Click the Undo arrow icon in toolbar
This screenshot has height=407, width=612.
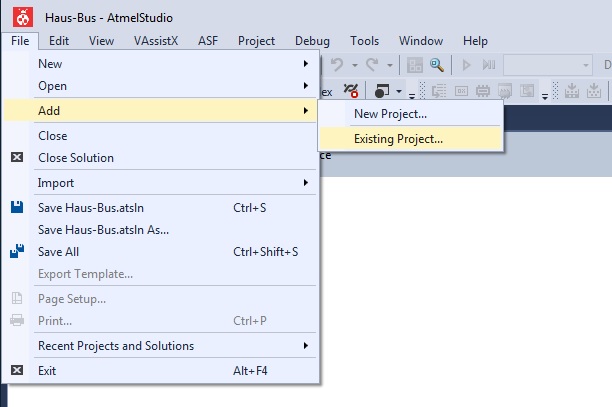(337, 65)
